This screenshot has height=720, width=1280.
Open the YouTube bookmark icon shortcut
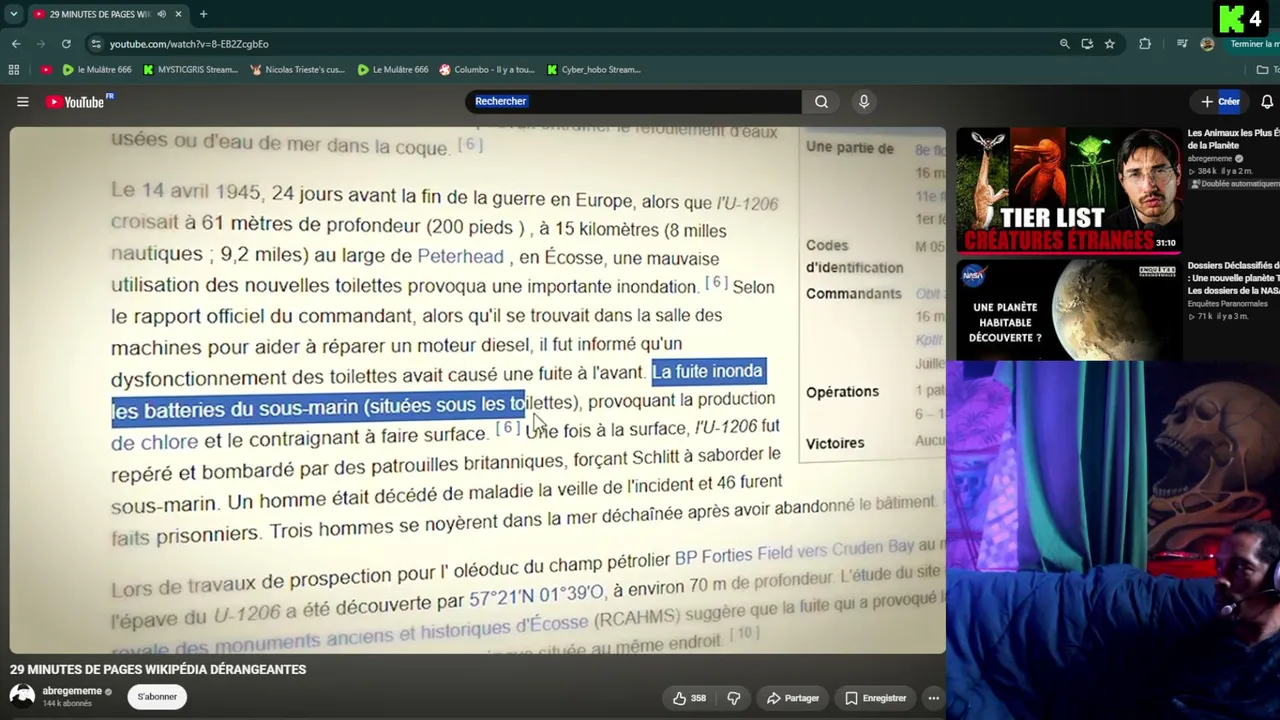click(46, 70)
